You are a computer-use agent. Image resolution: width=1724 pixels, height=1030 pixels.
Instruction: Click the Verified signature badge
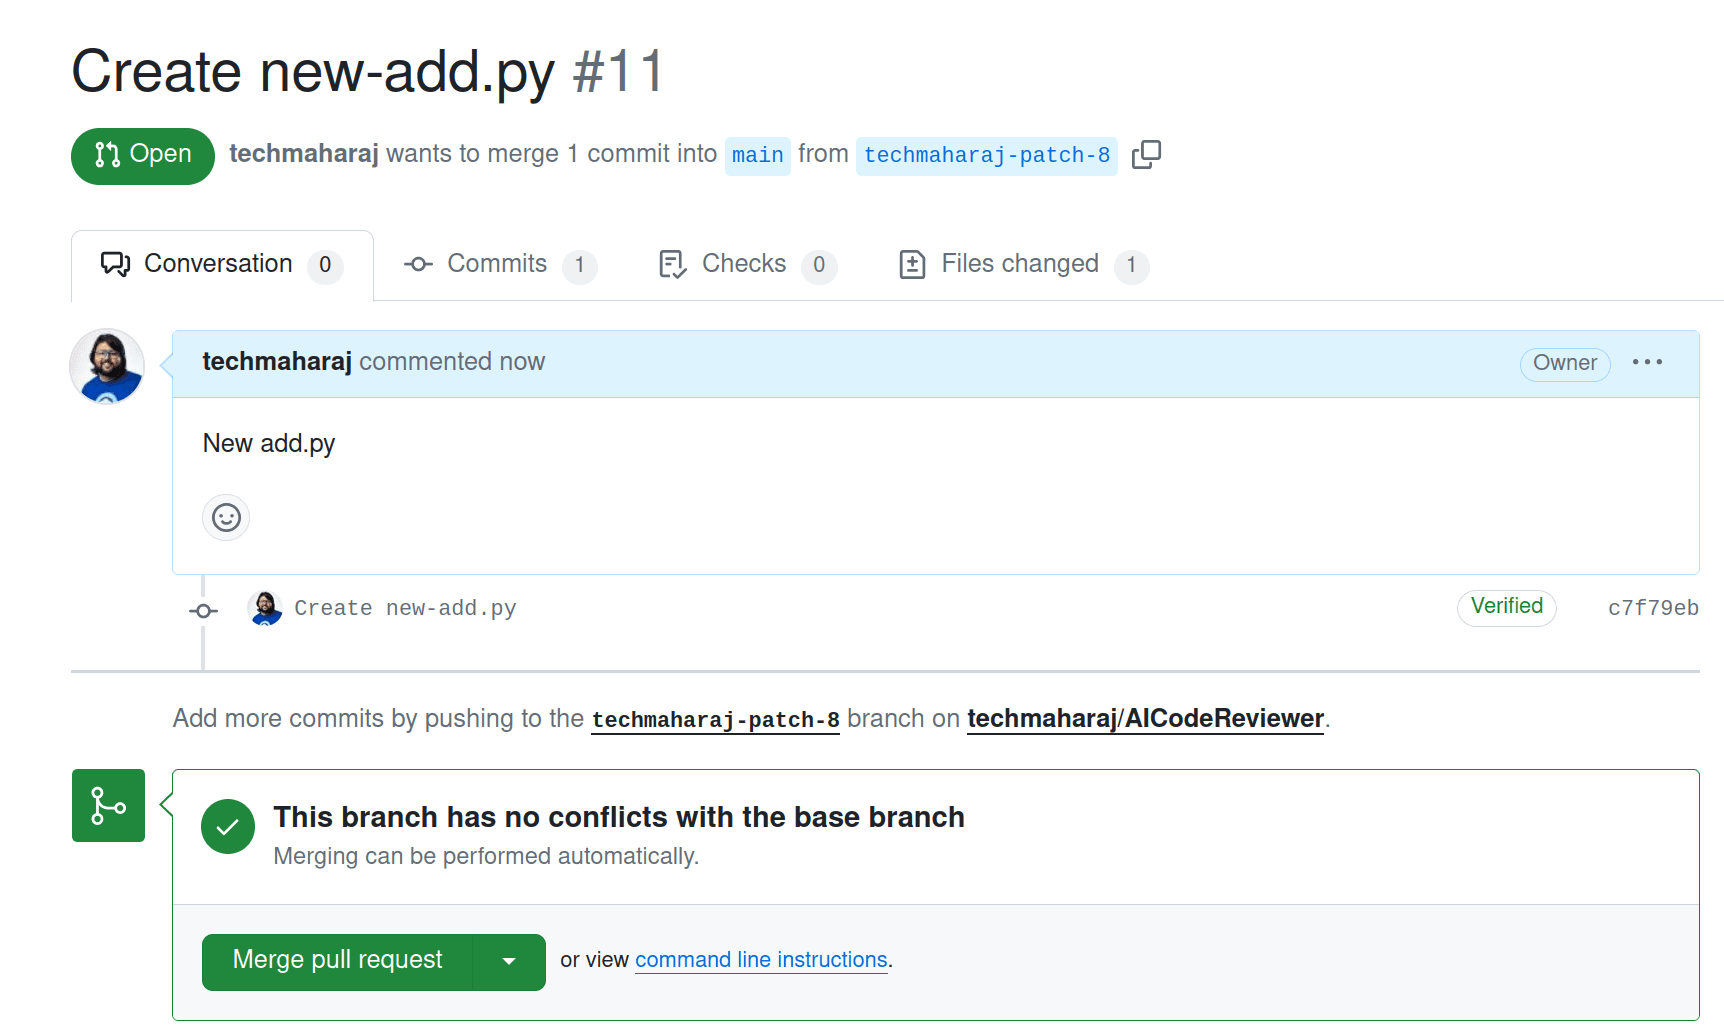[x=1506, y=607]
